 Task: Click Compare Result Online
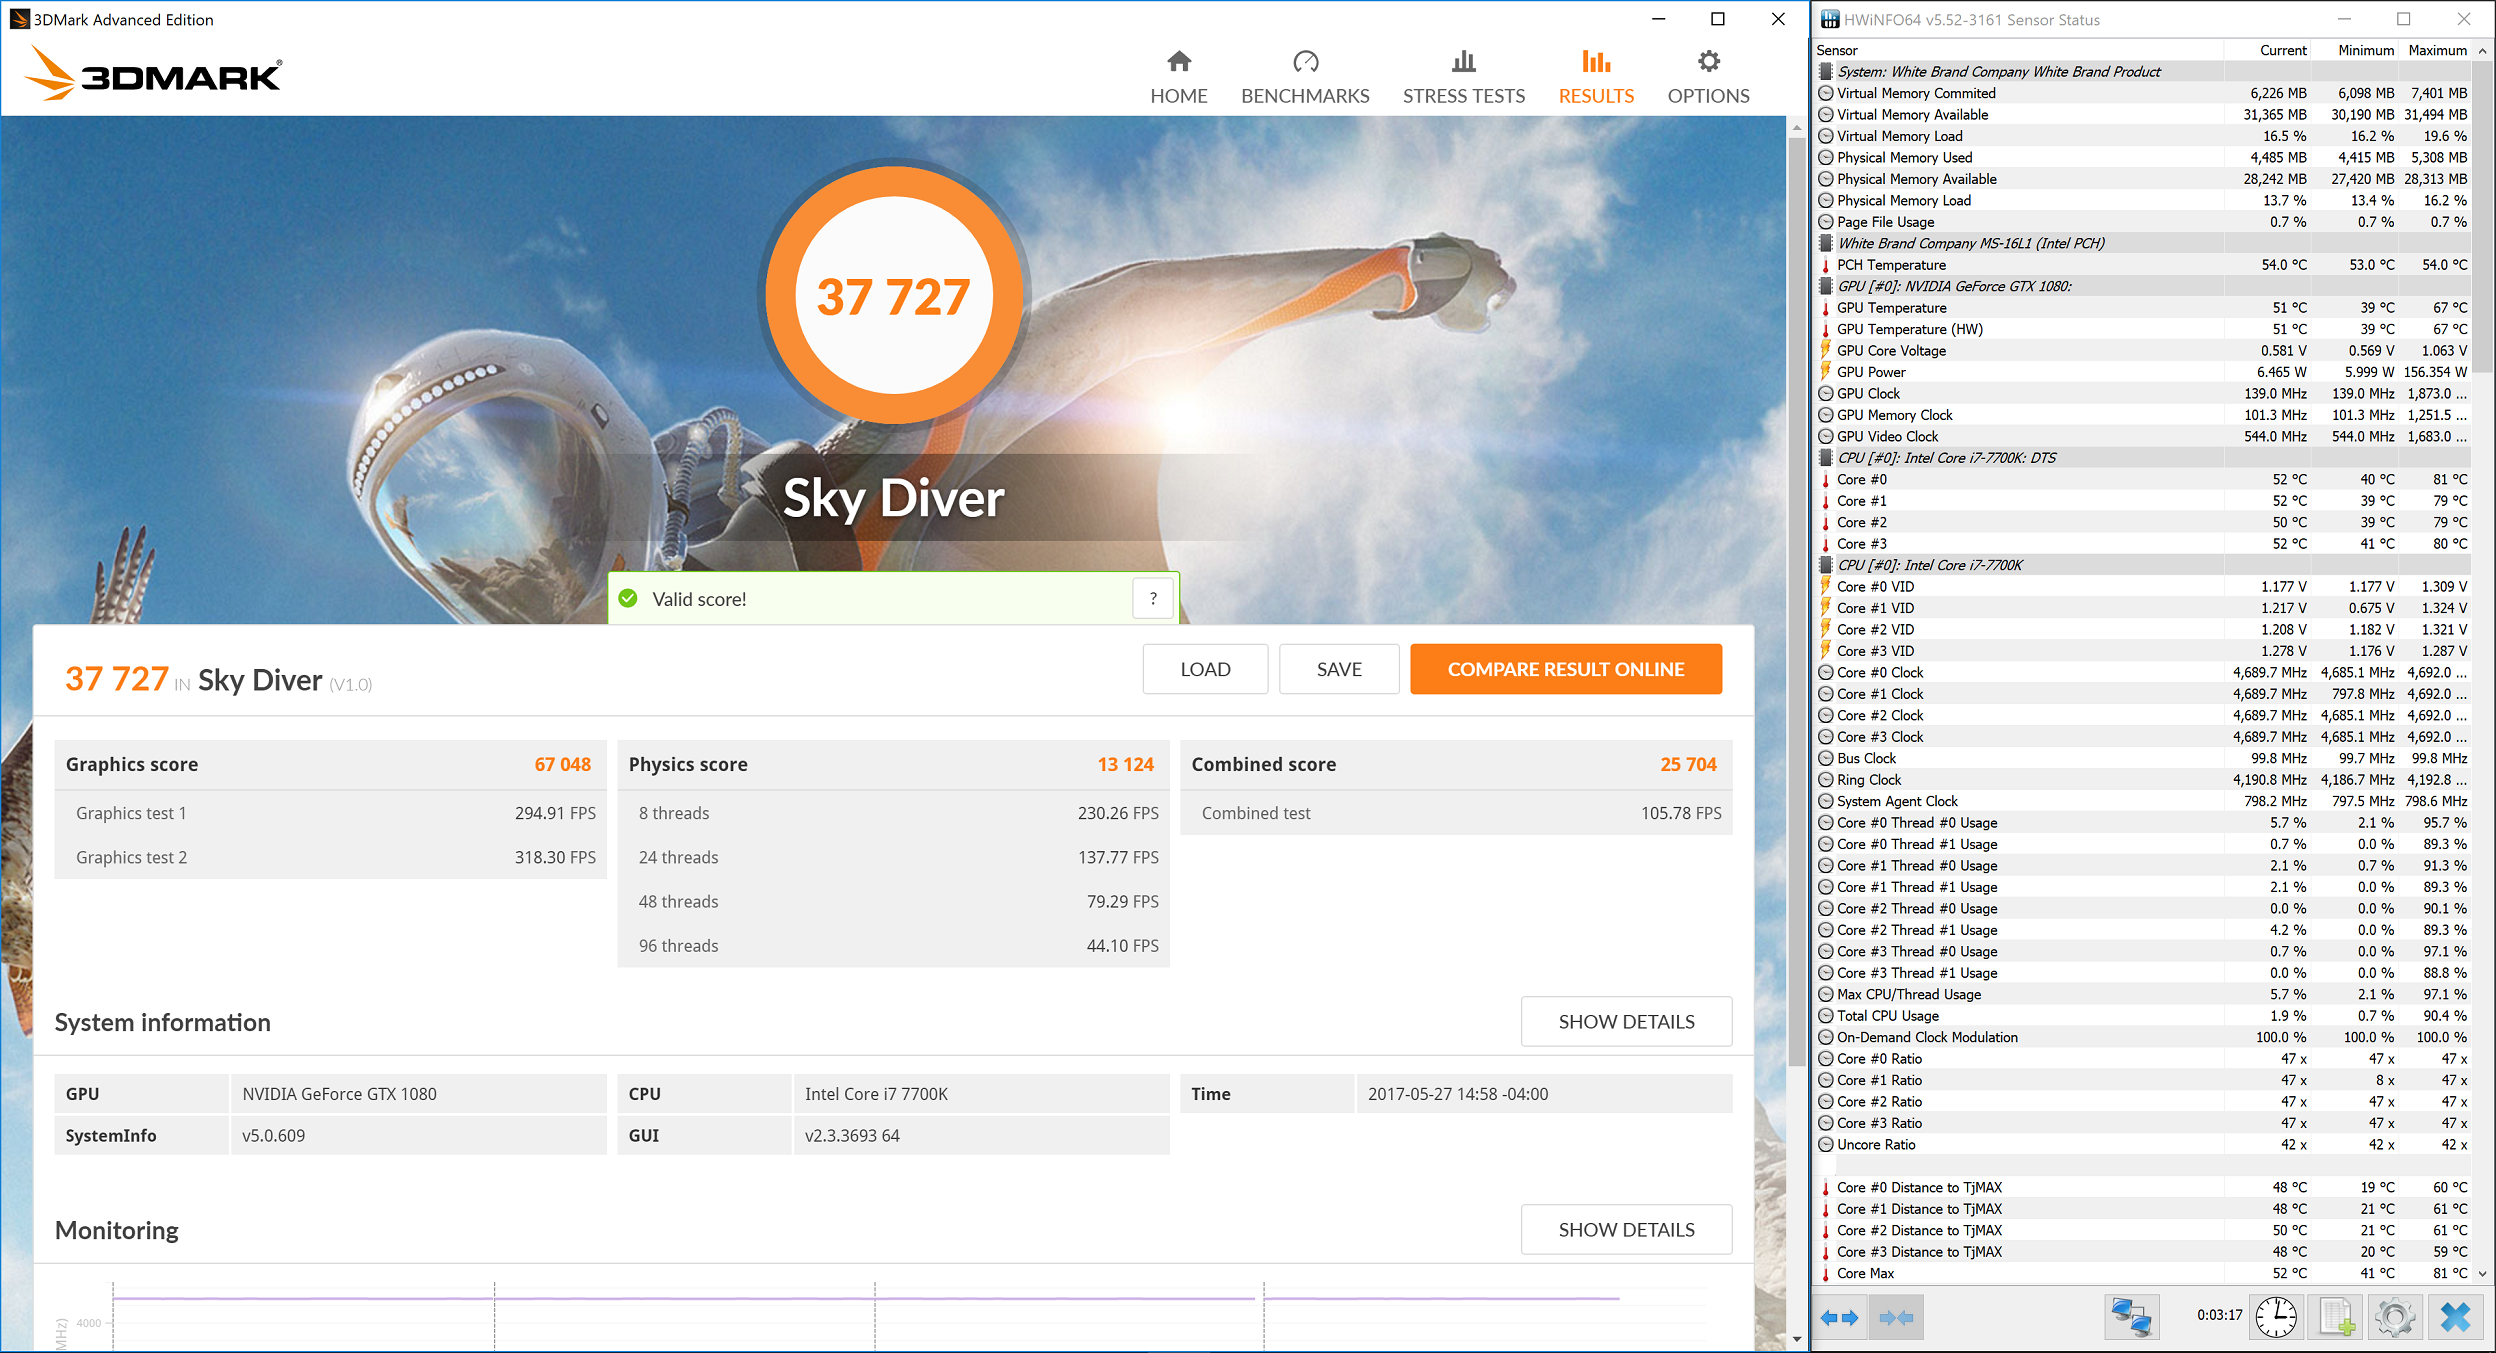coord(1565,669)
